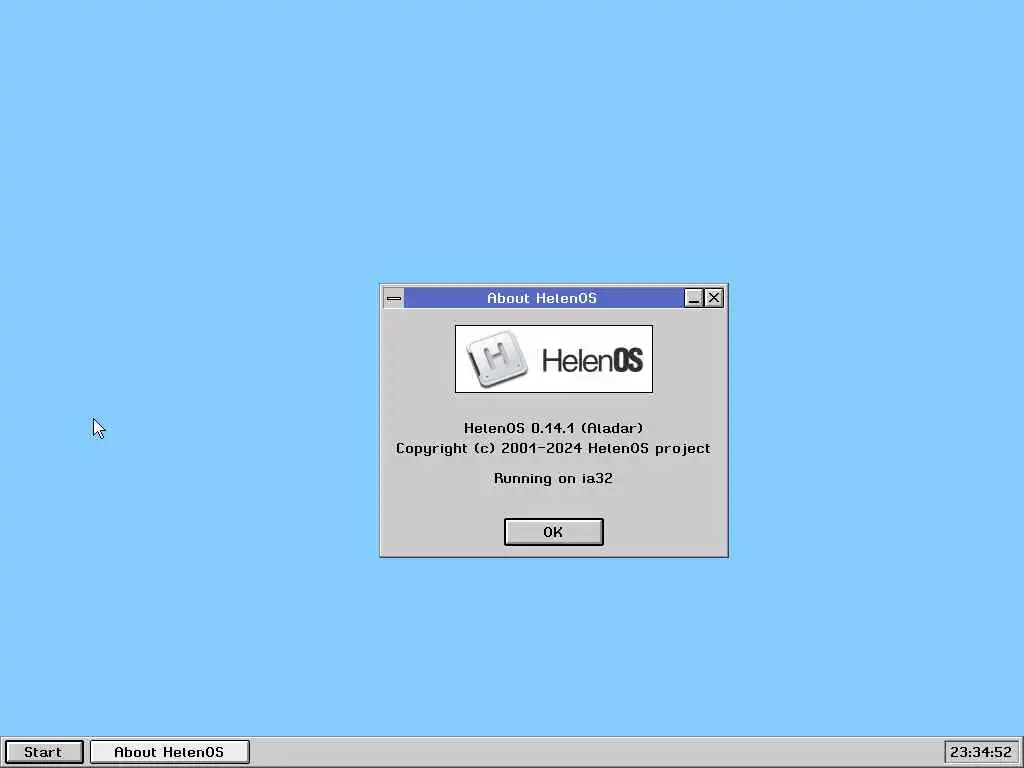This screenshot has width=1024, height=768.
Task: Select About HelenOS taskbar entry
Action: tap(169, 752)
